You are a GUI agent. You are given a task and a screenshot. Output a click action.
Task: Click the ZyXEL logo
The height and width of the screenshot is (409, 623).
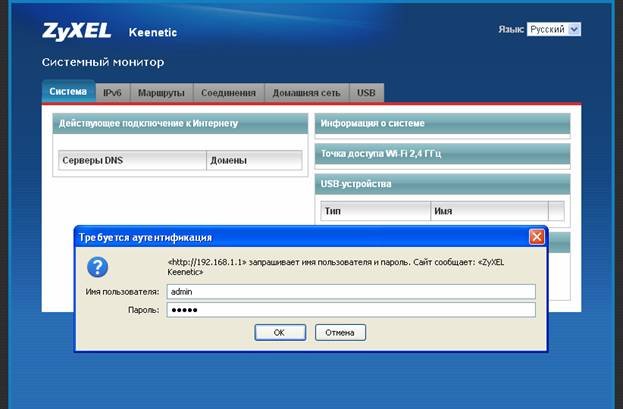(76, 30)
